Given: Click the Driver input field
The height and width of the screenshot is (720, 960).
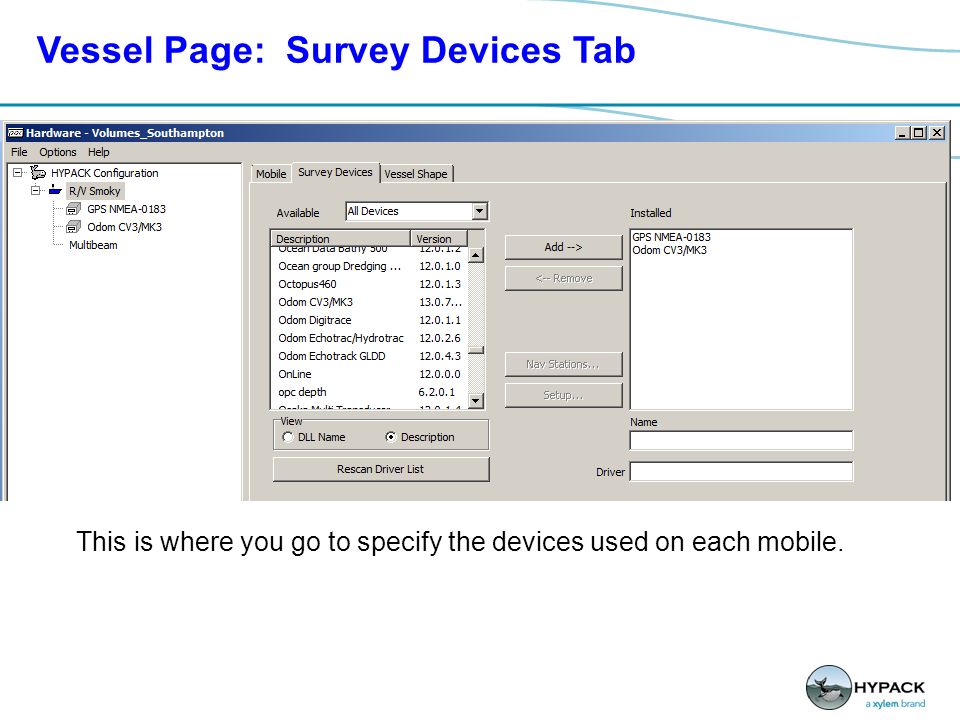Looking at the screenshot, I should pyautogui.click(x=741, y=471).
